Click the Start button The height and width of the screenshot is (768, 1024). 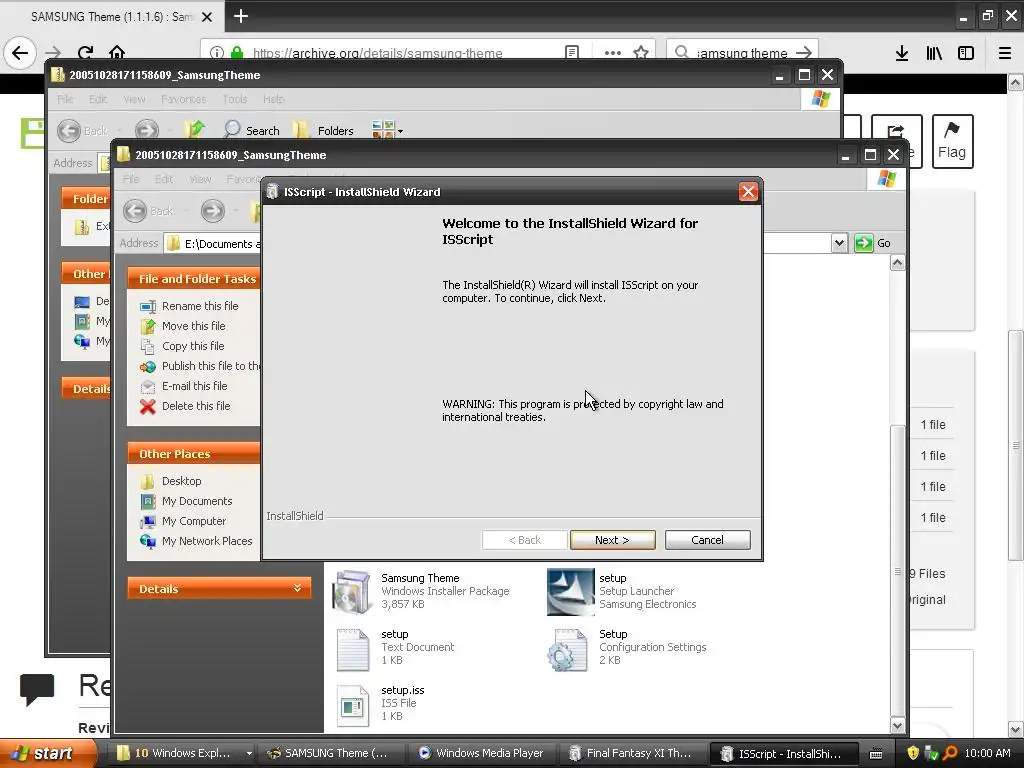(x=47, y=753)
